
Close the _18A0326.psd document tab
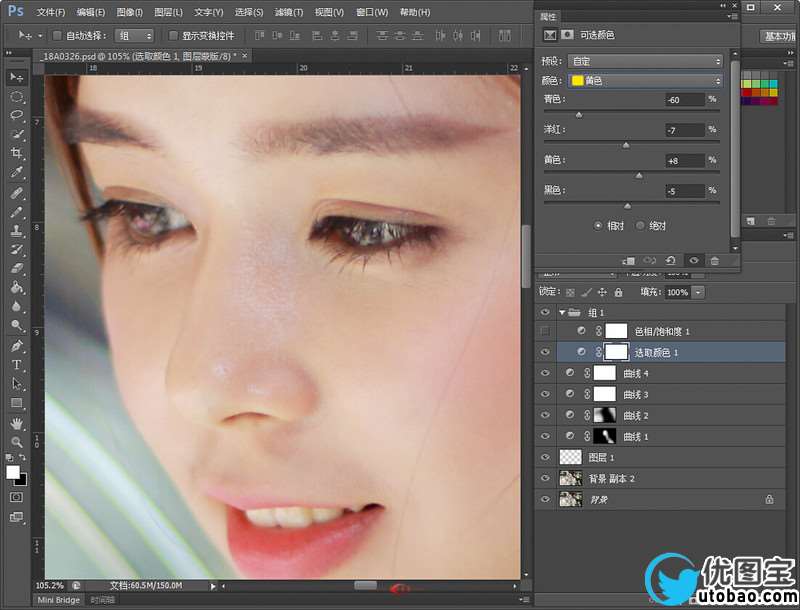point(245,56)
